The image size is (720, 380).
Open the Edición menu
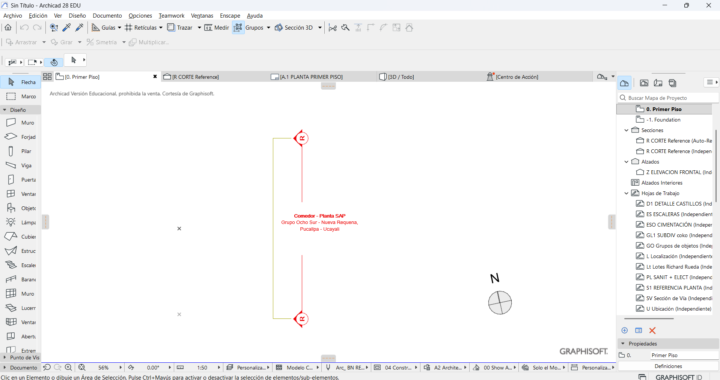[x=38, y=16]
